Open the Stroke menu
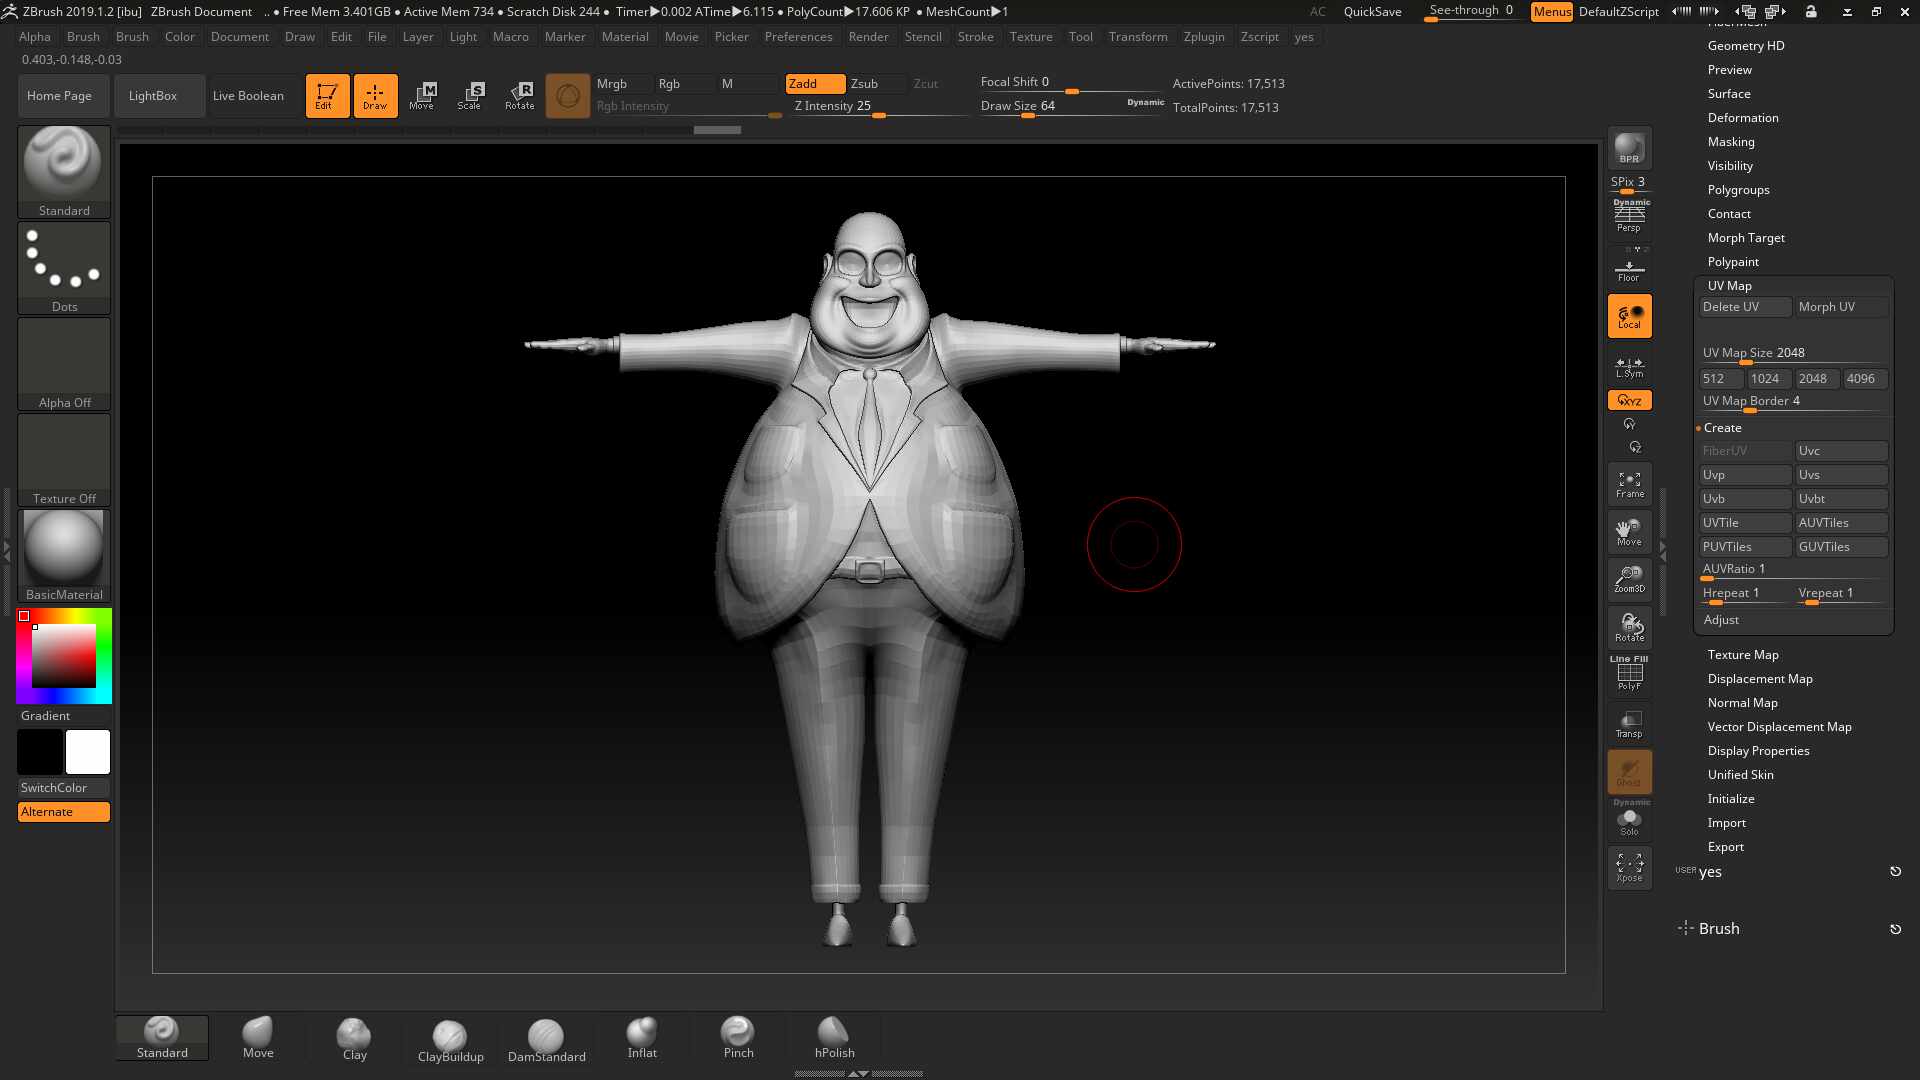 click(x=975, y=37)
